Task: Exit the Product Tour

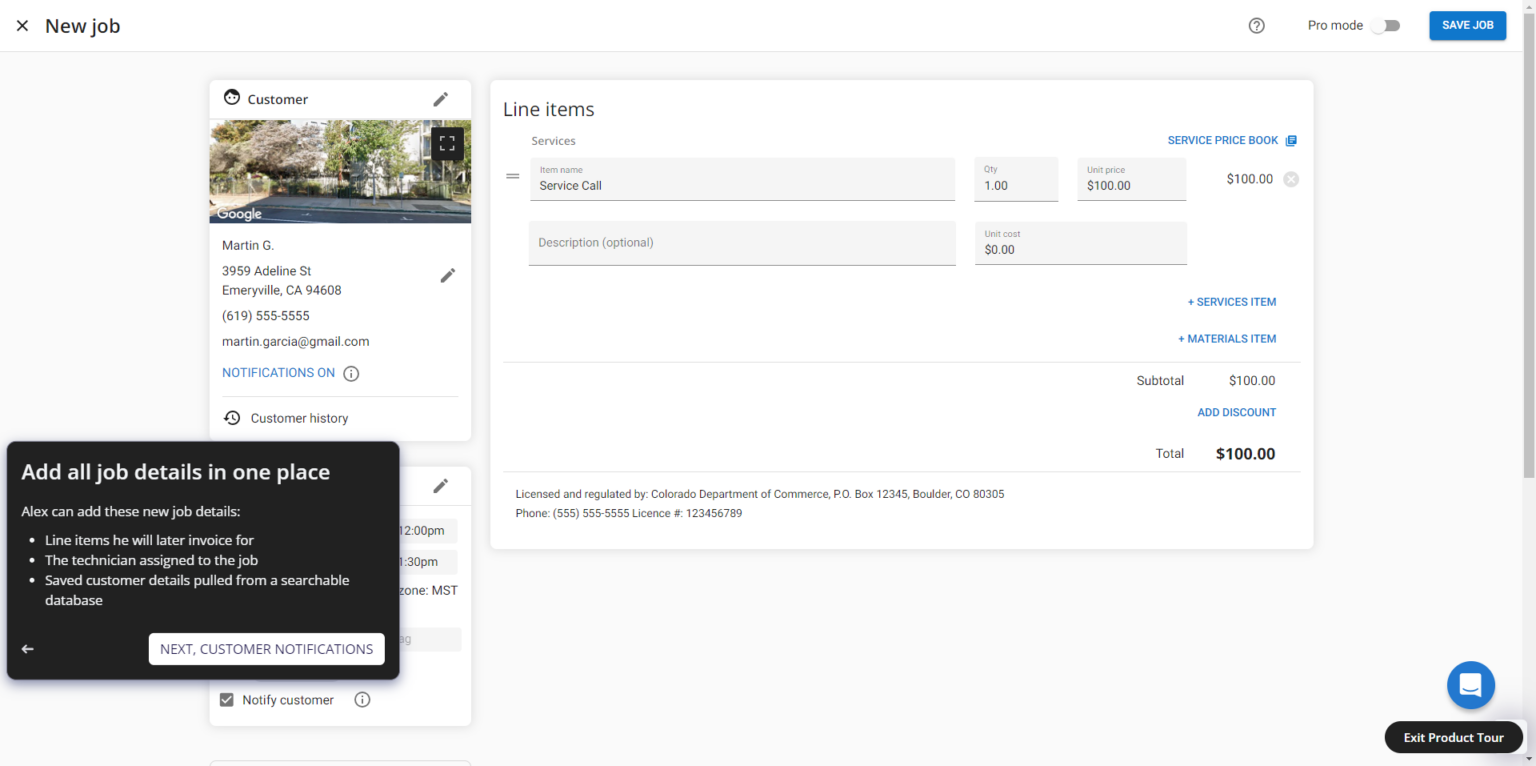Action: tap(1453, 737)
